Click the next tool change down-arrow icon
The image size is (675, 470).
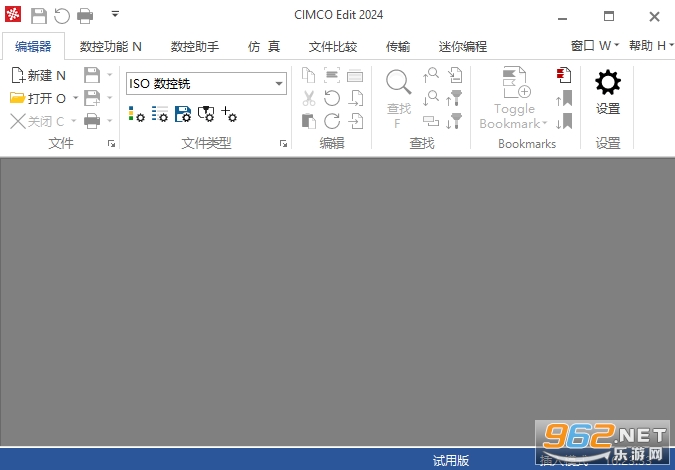454,121
